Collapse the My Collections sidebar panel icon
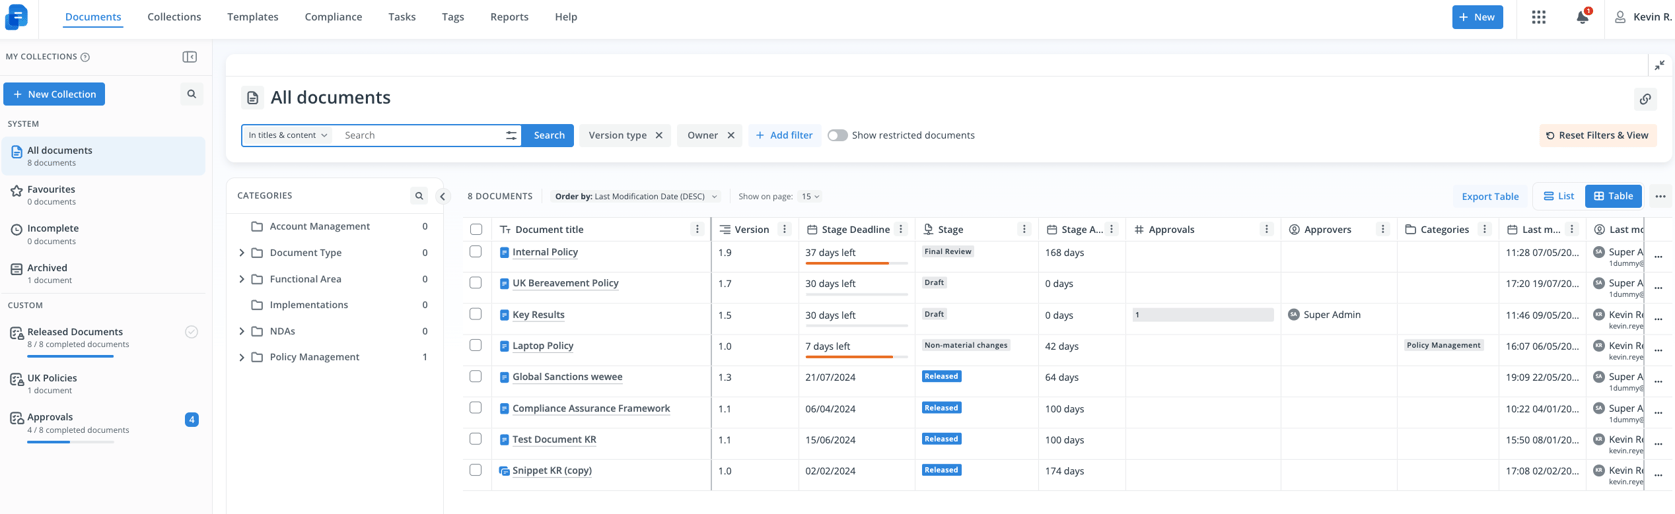The height and width of the screenshot is (514, 1675). (190, 57)
